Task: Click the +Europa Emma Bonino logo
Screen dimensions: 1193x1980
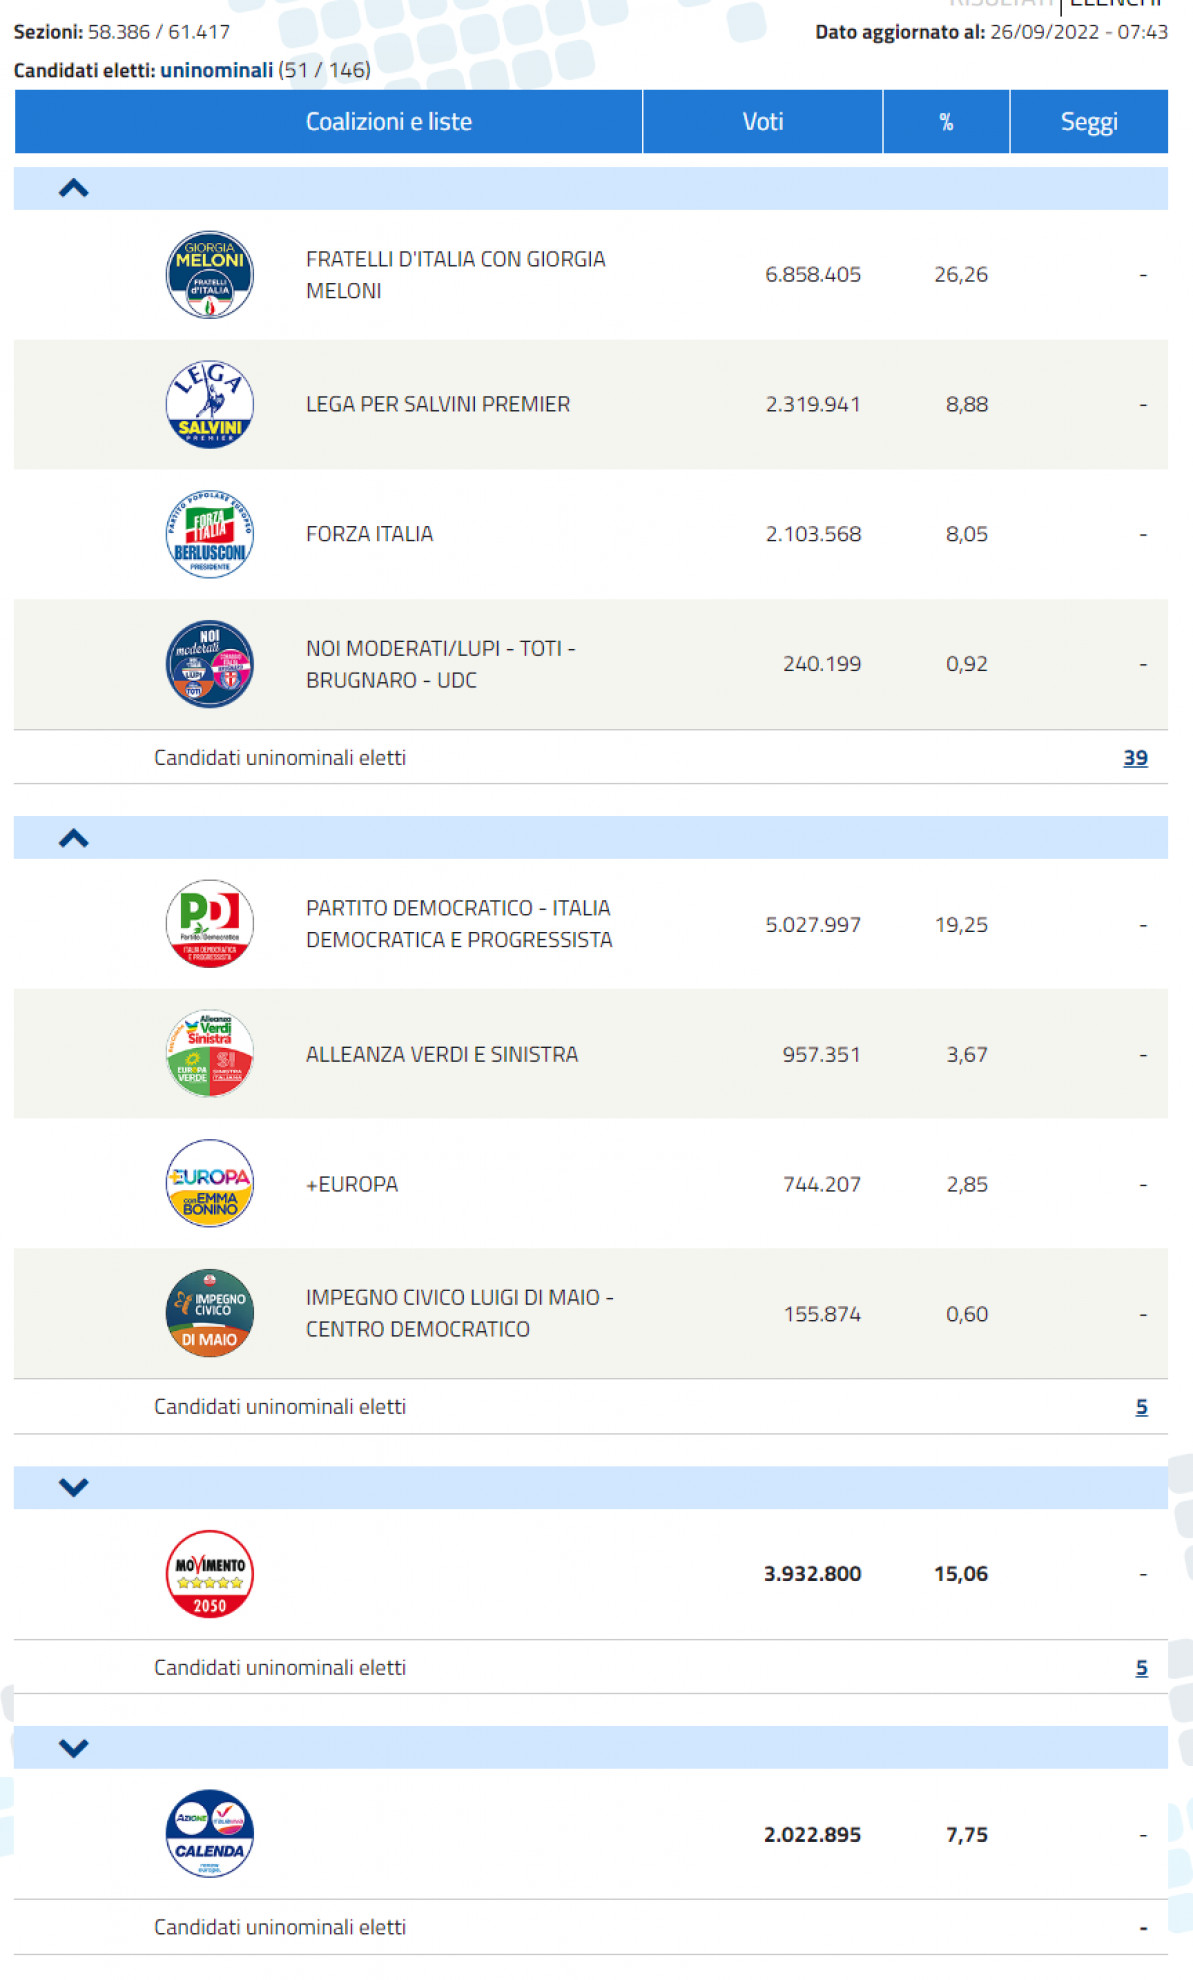Action: tap(209, 1184)
